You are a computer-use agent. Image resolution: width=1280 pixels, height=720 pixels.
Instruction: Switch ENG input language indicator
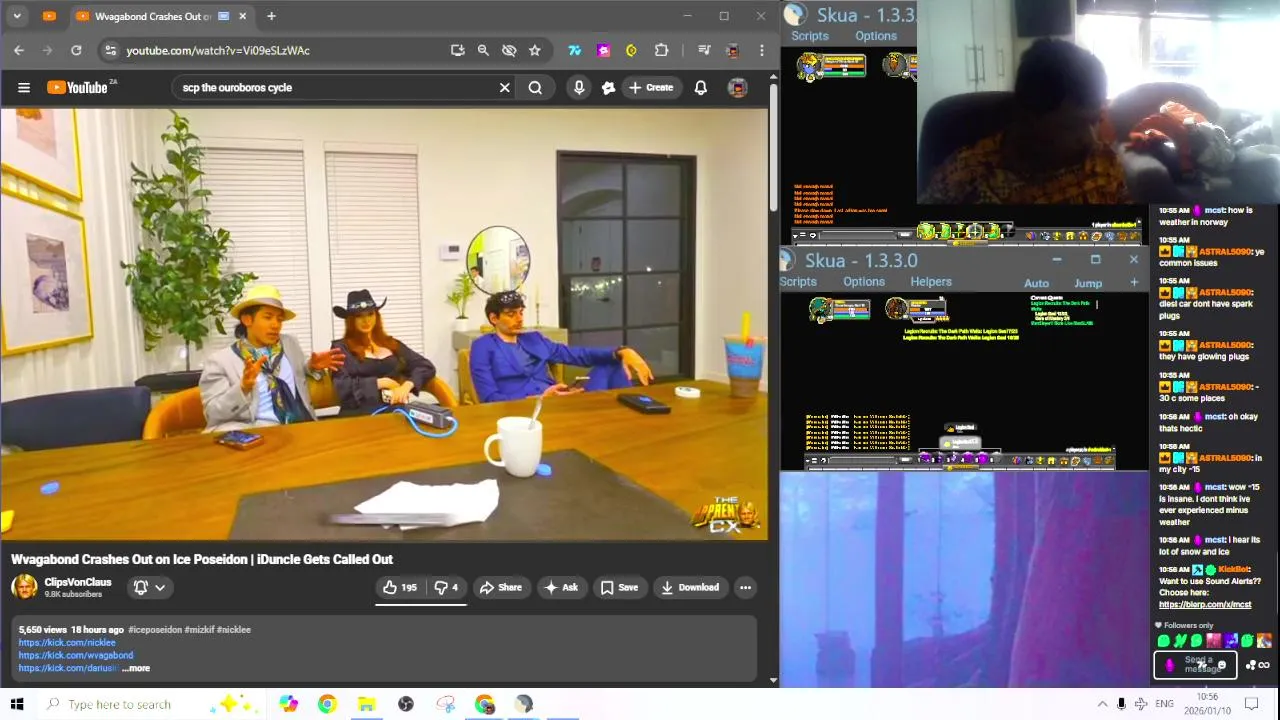(1164, 704)
